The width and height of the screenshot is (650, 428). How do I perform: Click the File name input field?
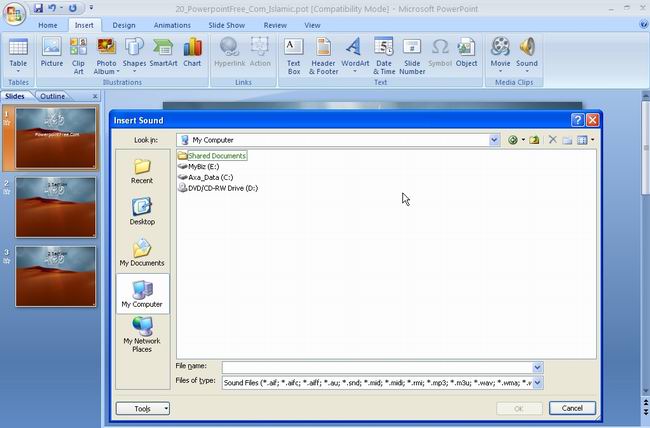[x=377, y=367]
